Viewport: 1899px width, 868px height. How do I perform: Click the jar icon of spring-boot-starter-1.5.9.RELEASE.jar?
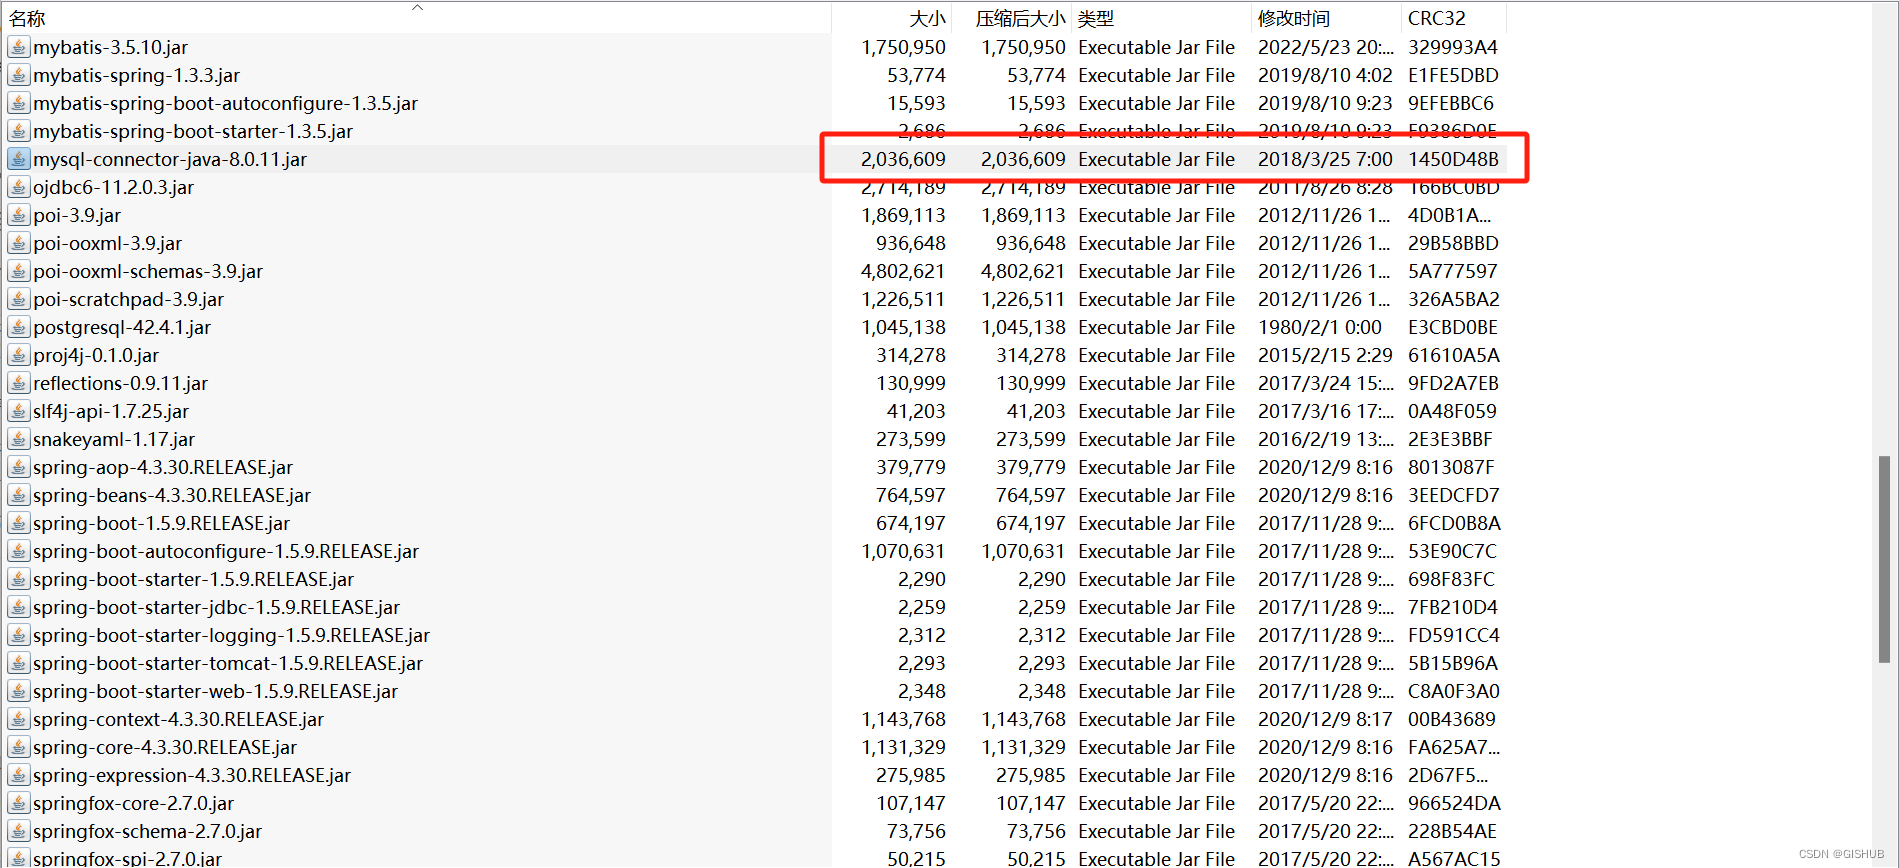point(18,579)
